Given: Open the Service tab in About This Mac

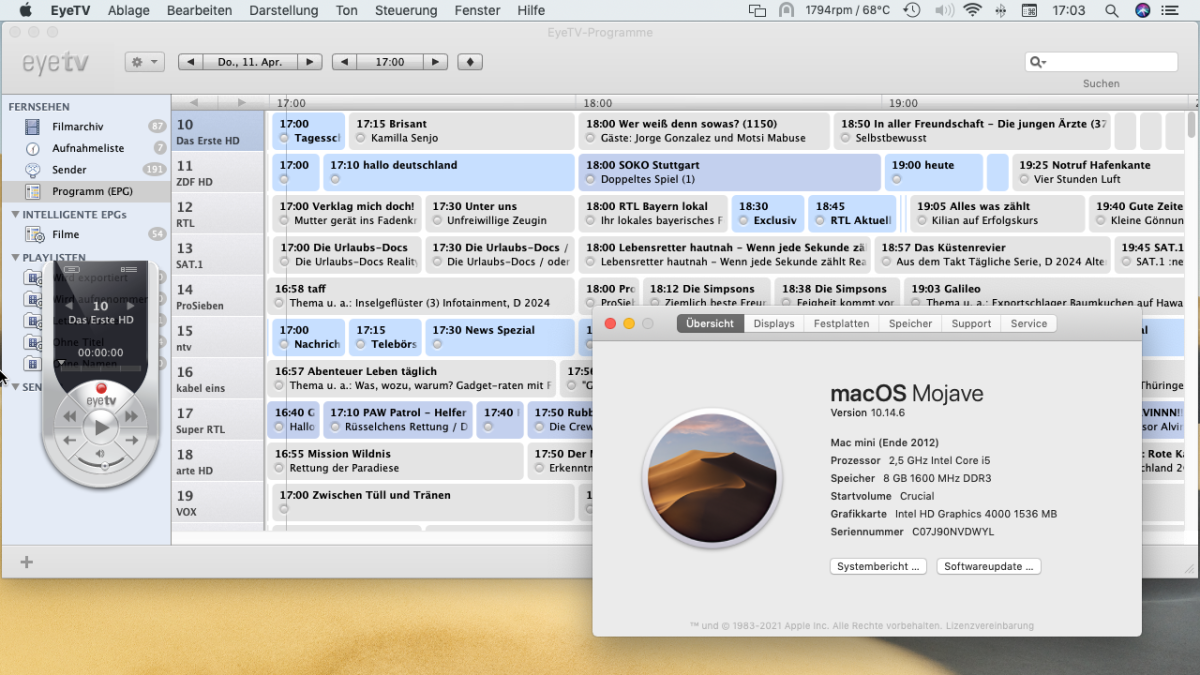Looking at the screenshot, I should coord(1028,324).
